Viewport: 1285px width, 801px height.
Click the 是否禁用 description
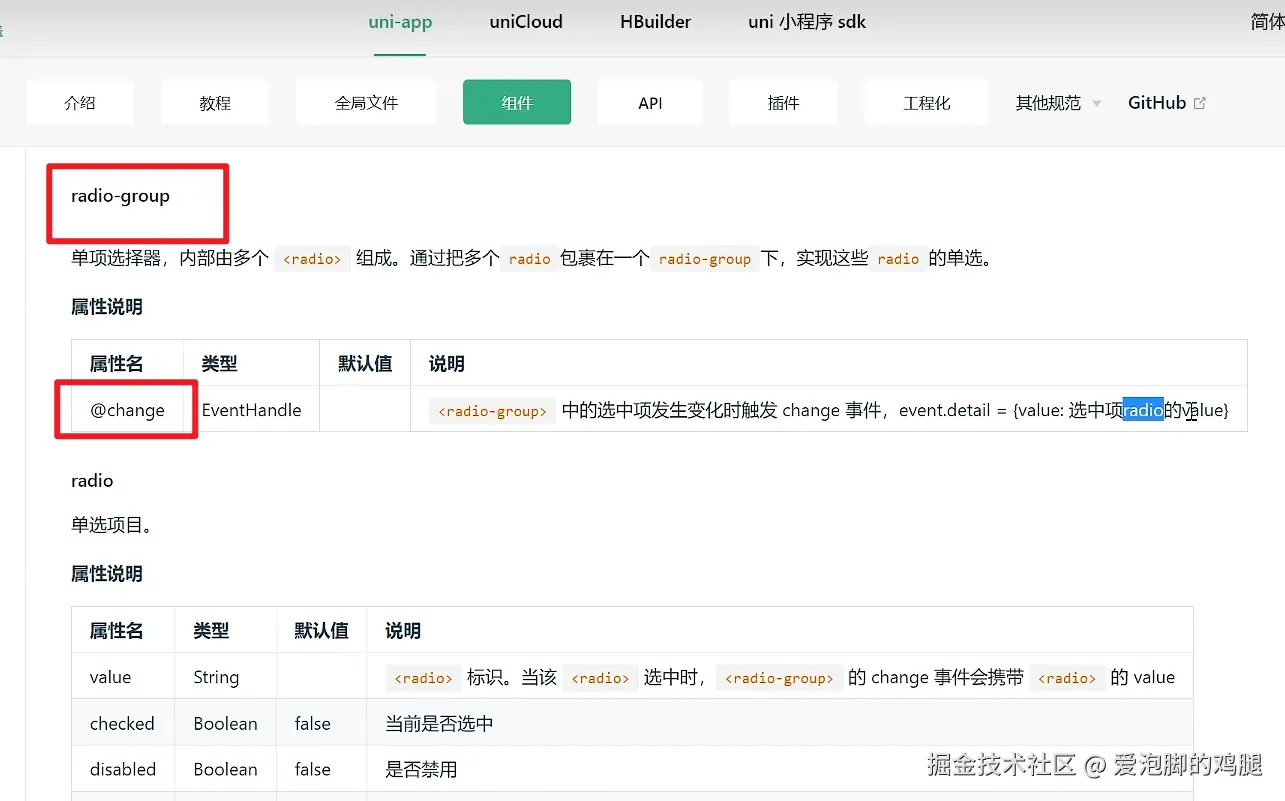pyautogui.click(x=421, y=769)
